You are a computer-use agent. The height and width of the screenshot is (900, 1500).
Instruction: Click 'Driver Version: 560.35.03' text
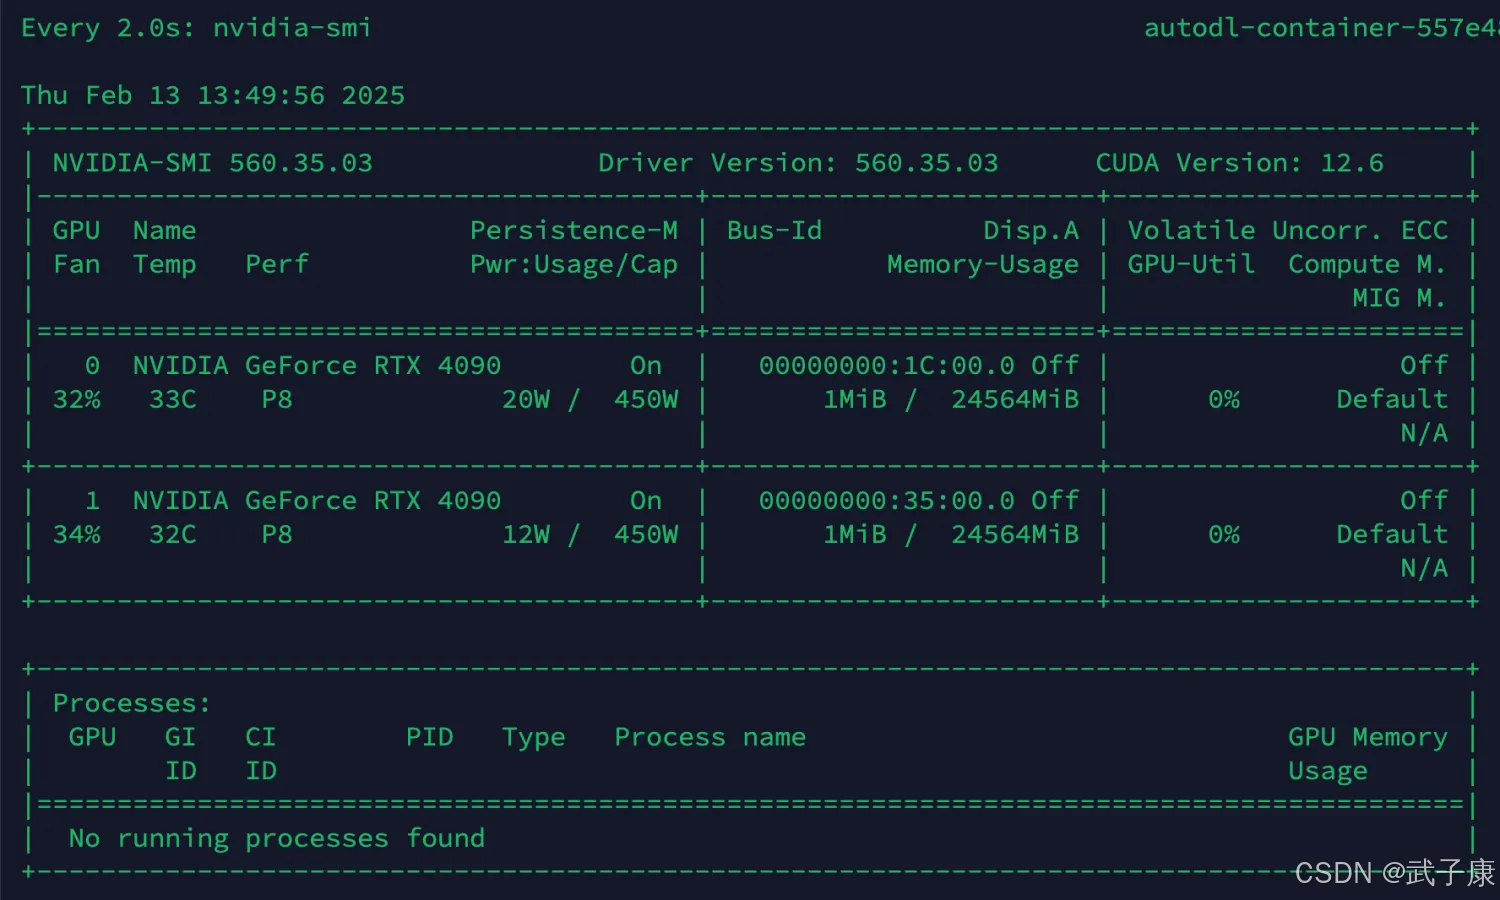coord(798,163)
